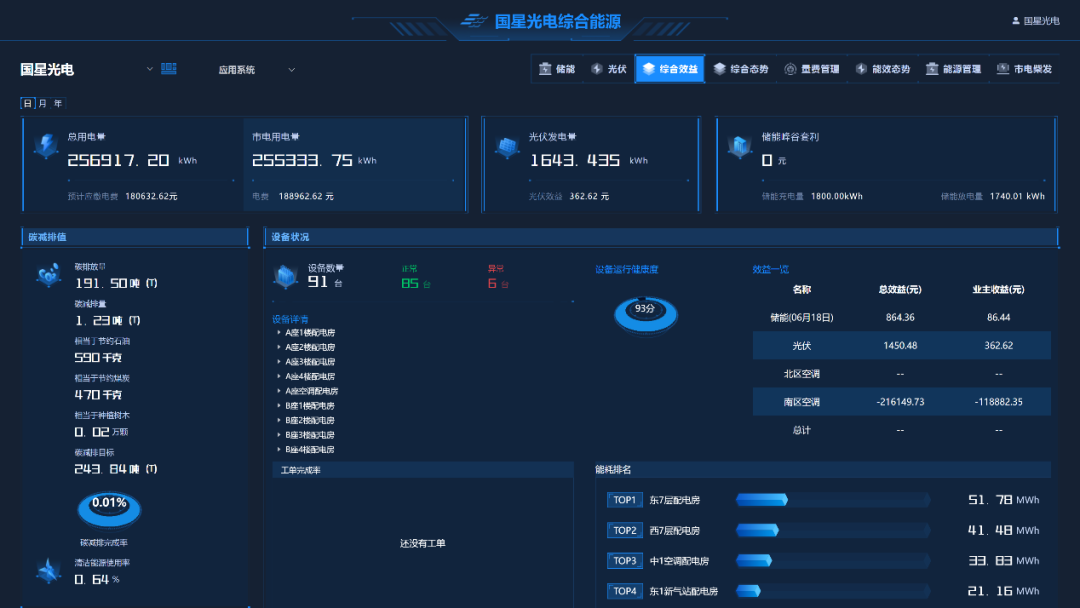Viewport: 1080px width, 608px height.
Task: Click the 93分 equipment health gauge
Action: [x=645, y=312]
